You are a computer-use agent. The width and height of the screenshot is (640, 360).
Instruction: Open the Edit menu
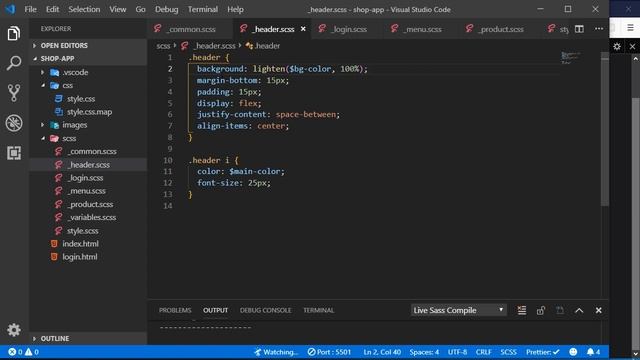click(x=52, y=9)
